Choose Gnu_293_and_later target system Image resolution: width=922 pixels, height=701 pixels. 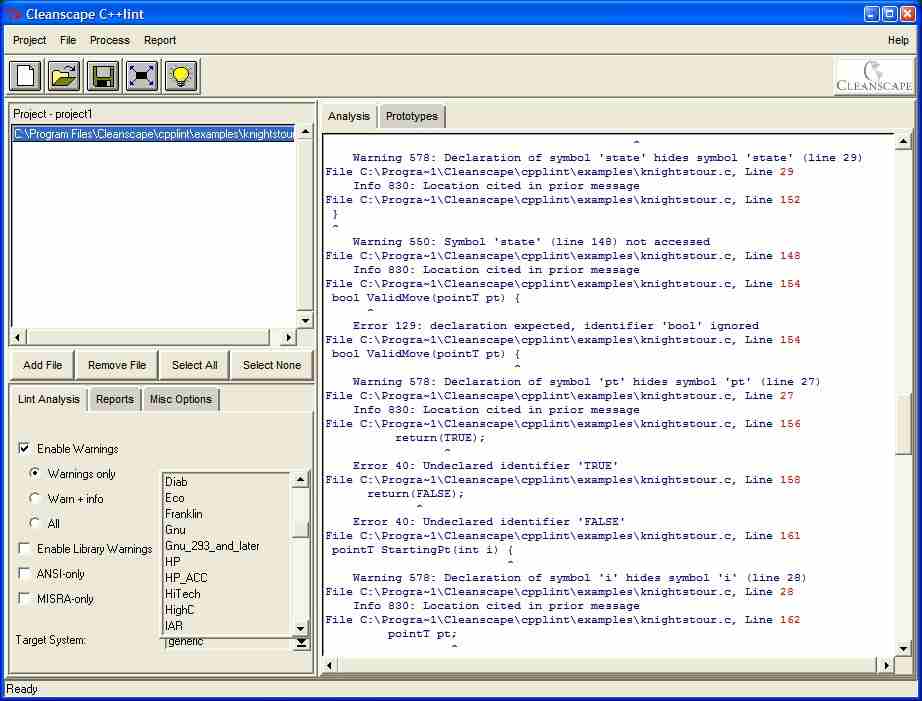tap(226, 546)
